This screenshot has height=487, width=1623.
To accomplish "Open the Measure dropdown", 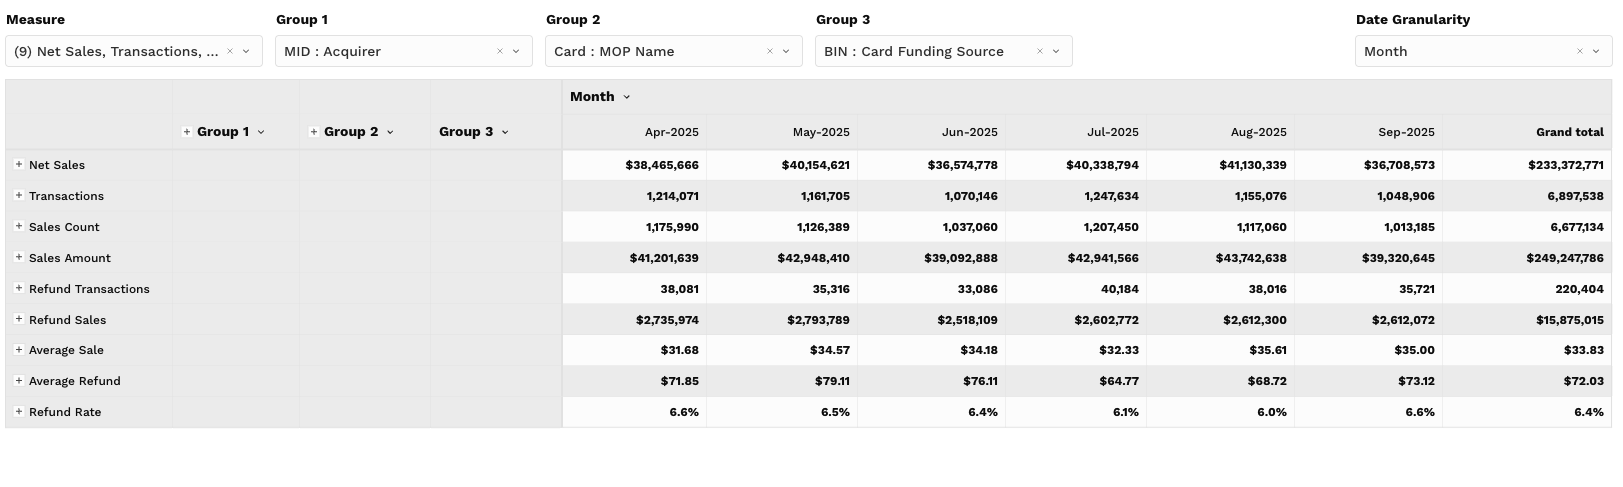I will click(246, 51).
